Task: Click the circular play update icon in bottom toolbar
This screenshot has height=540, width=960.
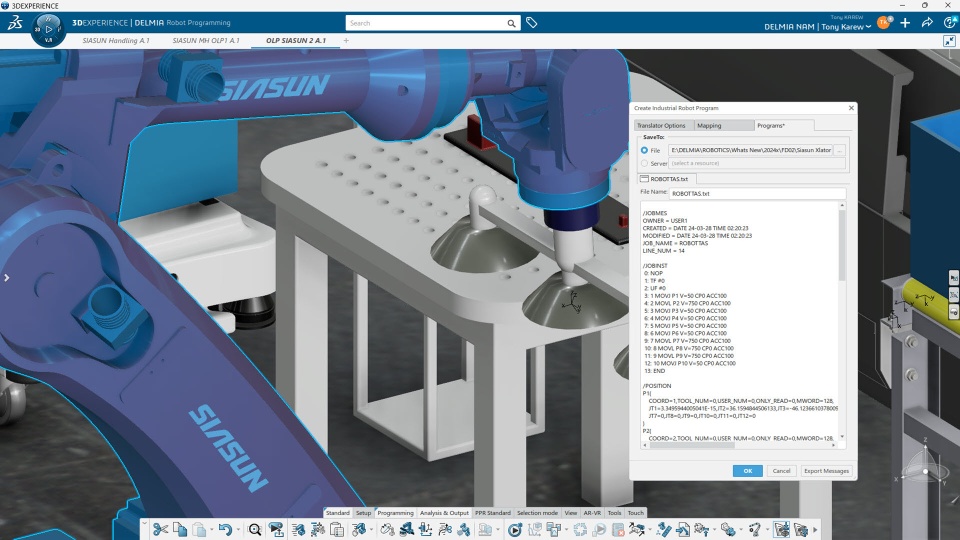Action: pyautogui.click(x=515, y=530)
